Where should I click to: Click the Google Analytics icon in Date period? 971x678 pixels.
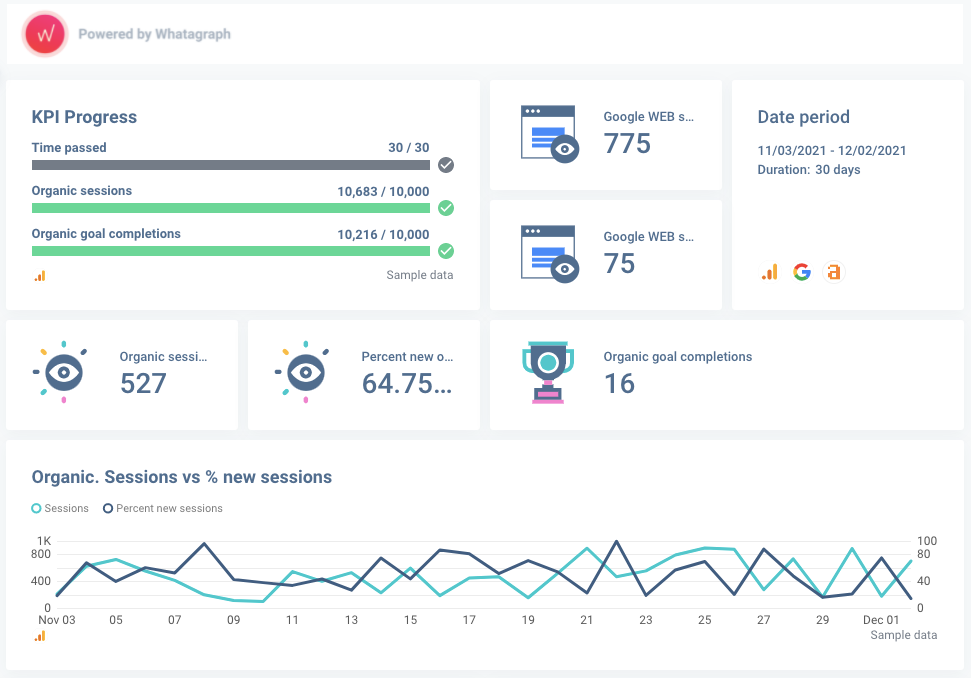(x=769, y=272)
